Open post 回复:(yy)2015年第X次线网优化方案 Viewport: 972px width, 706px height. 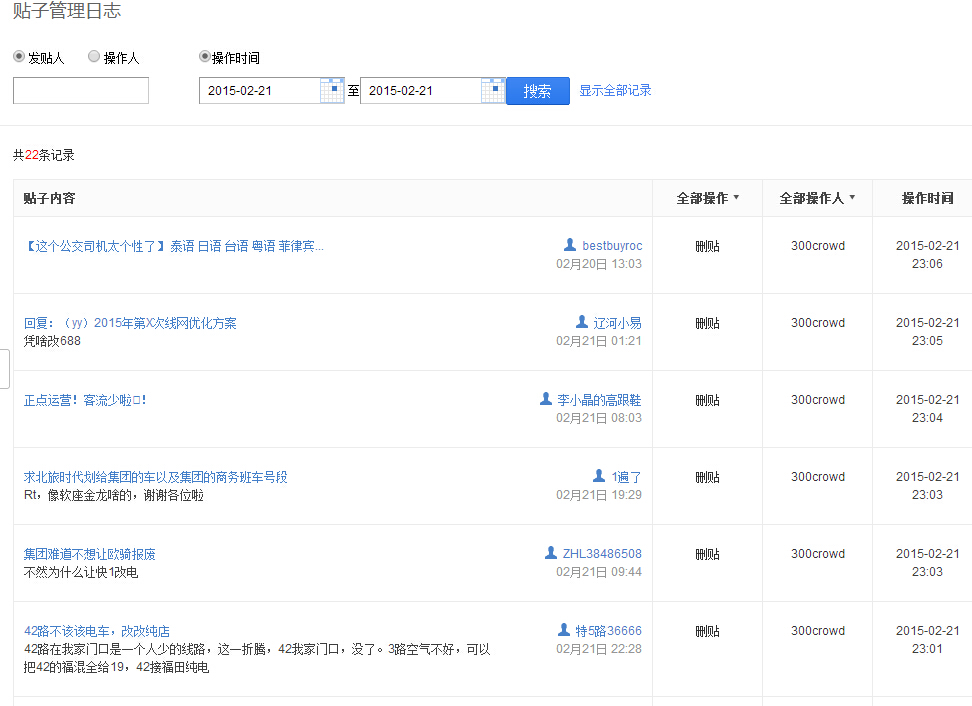pyautogui.click(x=130, y=323)
